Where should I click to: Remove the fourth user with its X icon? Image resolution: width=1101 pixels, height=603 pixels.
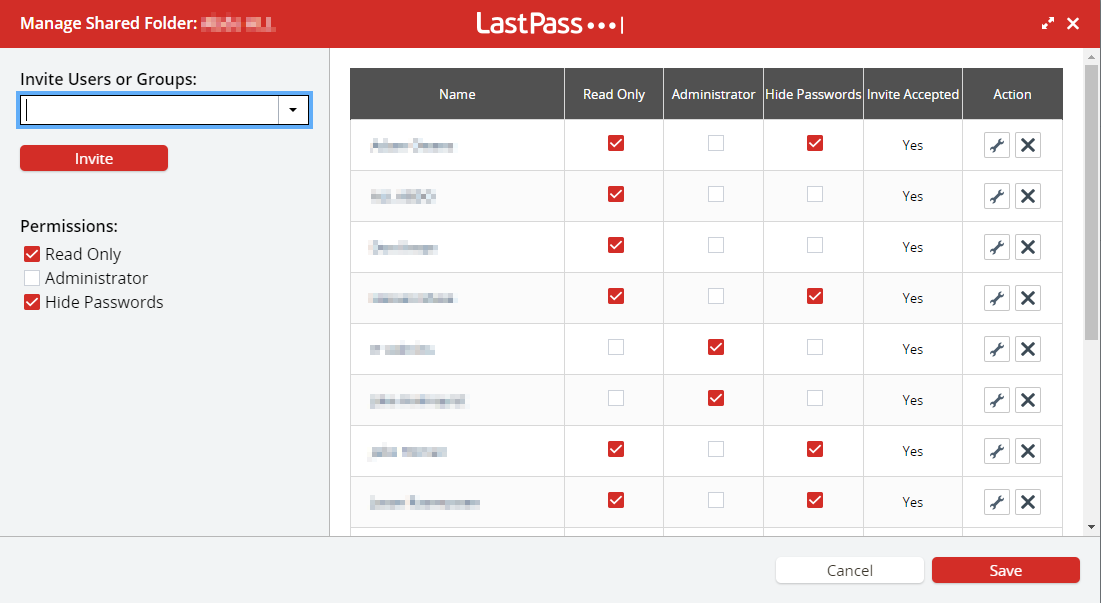[1027, 298]
